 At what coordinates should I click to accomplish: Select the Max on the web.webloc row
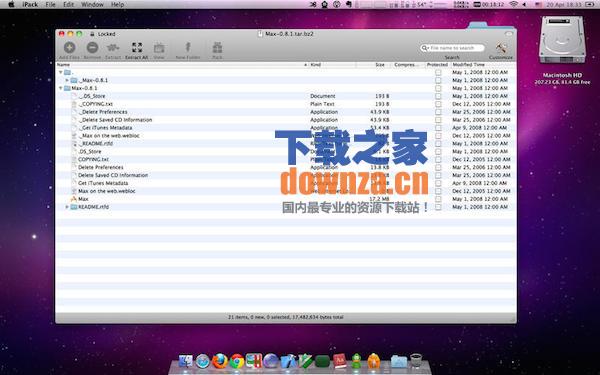[285, 191]
